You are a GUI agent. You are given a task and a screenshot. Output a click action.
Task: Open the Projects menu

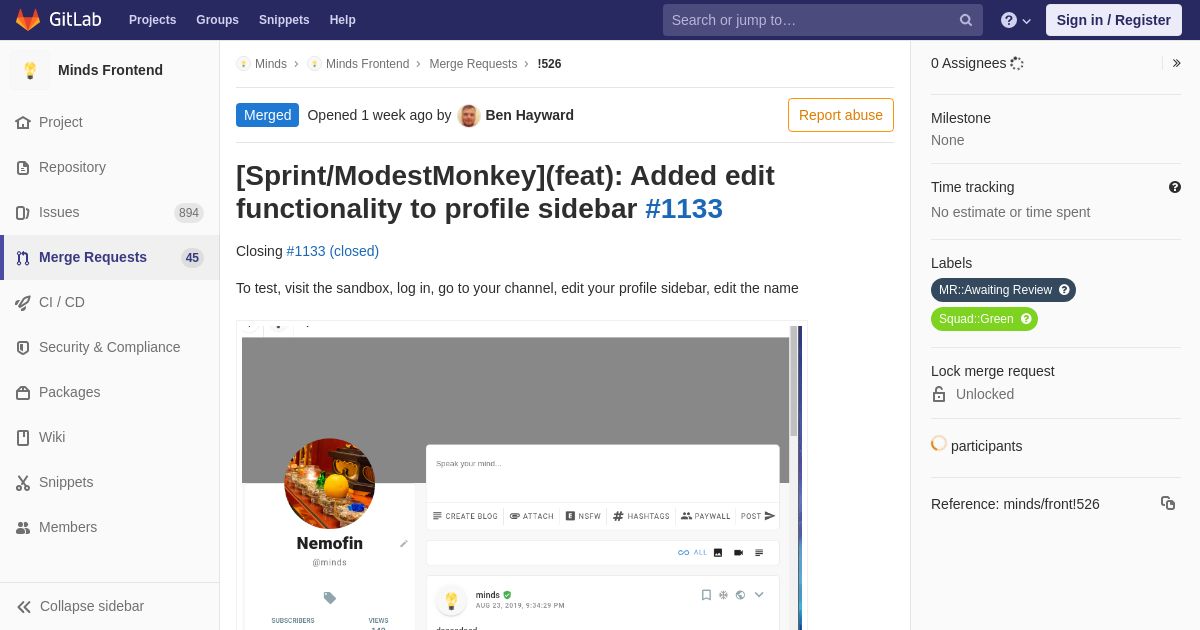click(152, 20)
